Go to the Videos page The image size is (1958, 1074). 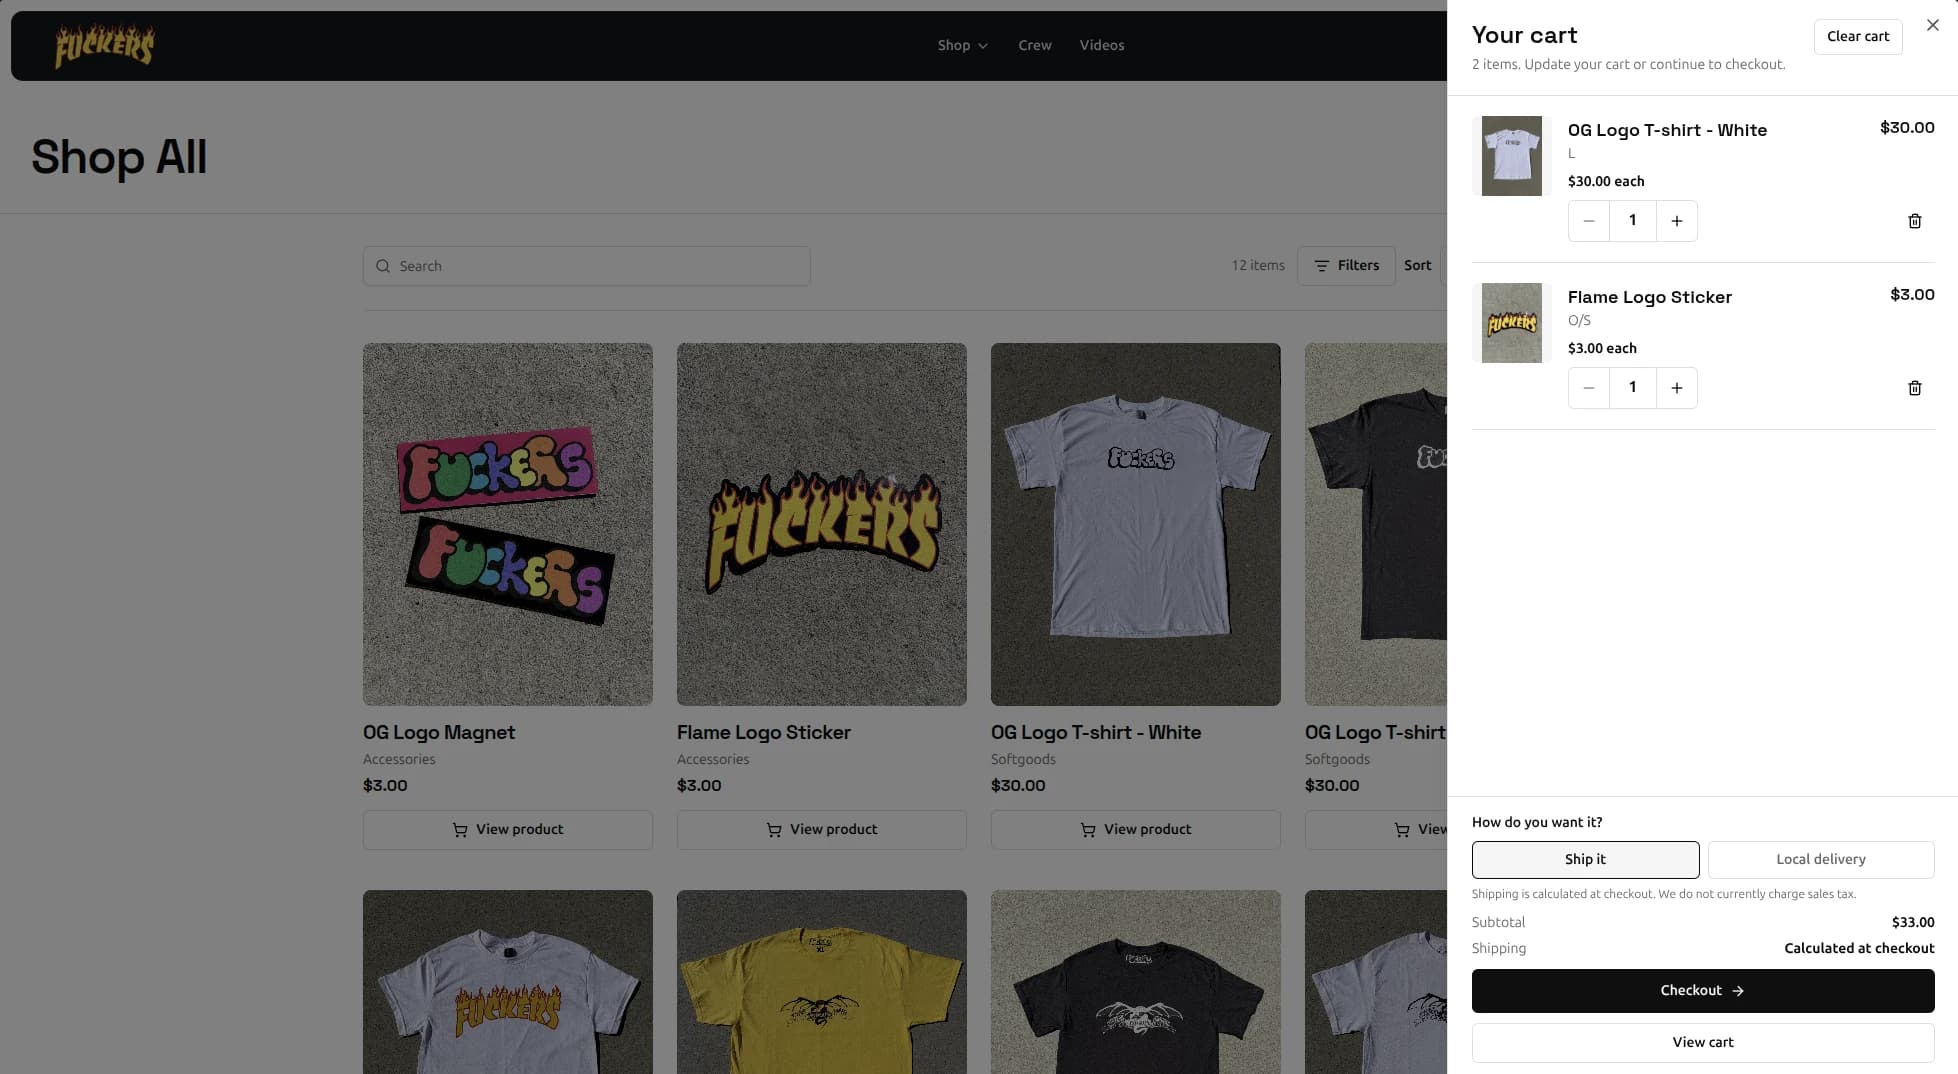pyautogui.click(x=1101, y=46)
